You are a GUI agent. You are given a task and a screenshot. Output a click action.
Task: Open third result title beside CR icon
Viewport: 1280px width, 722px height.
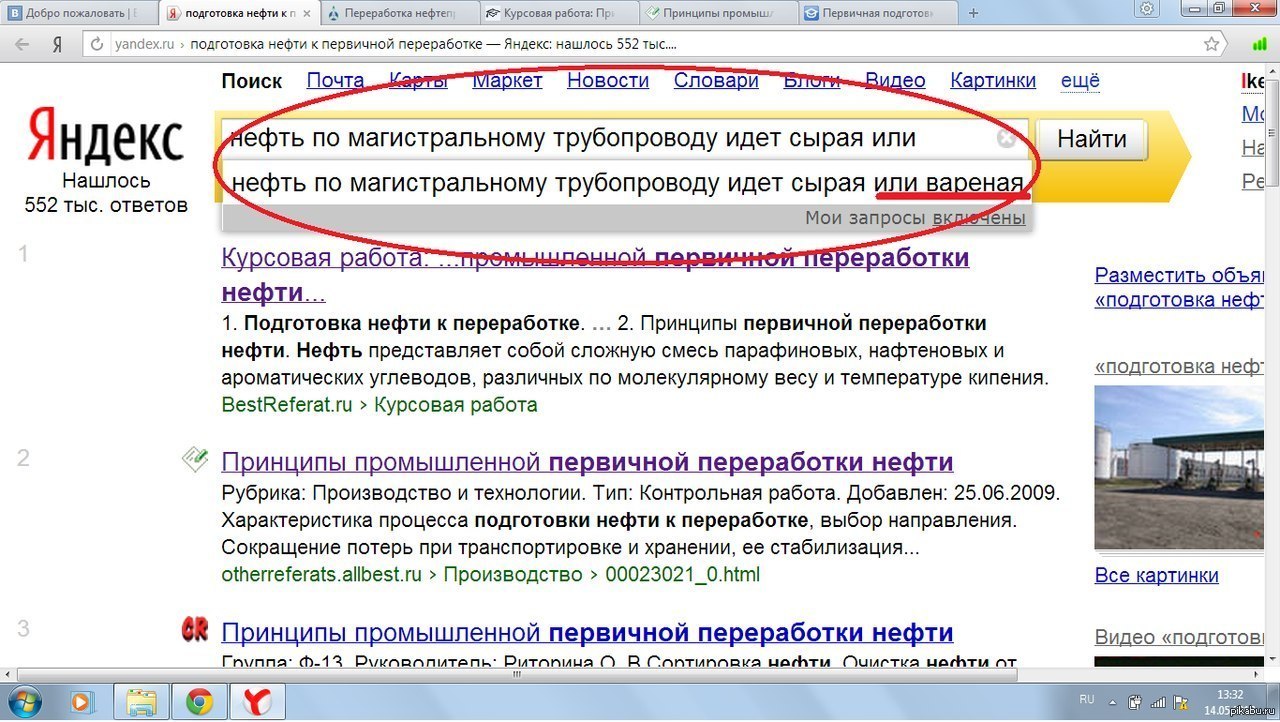click(587, 632)
